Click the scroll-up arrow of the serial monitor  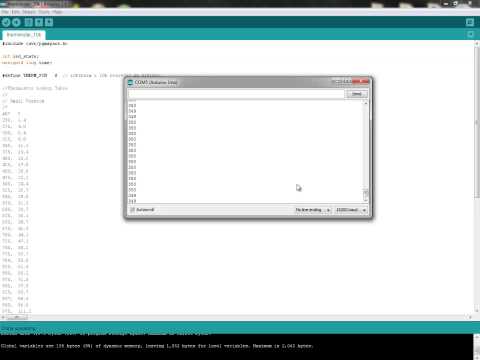[366, 103]
